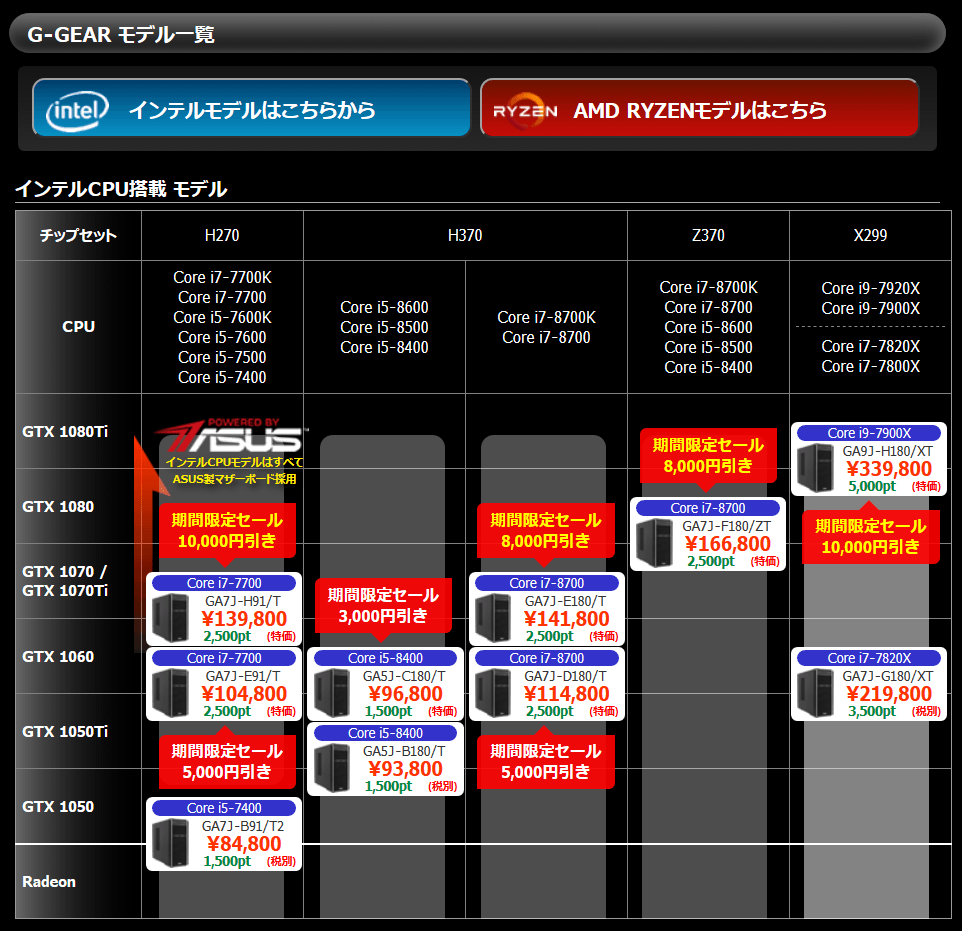Click the インテルCPU搭載 モデル heading
Image resolution: width=962 pixels, height=931 pixels.
pos(121,188)
